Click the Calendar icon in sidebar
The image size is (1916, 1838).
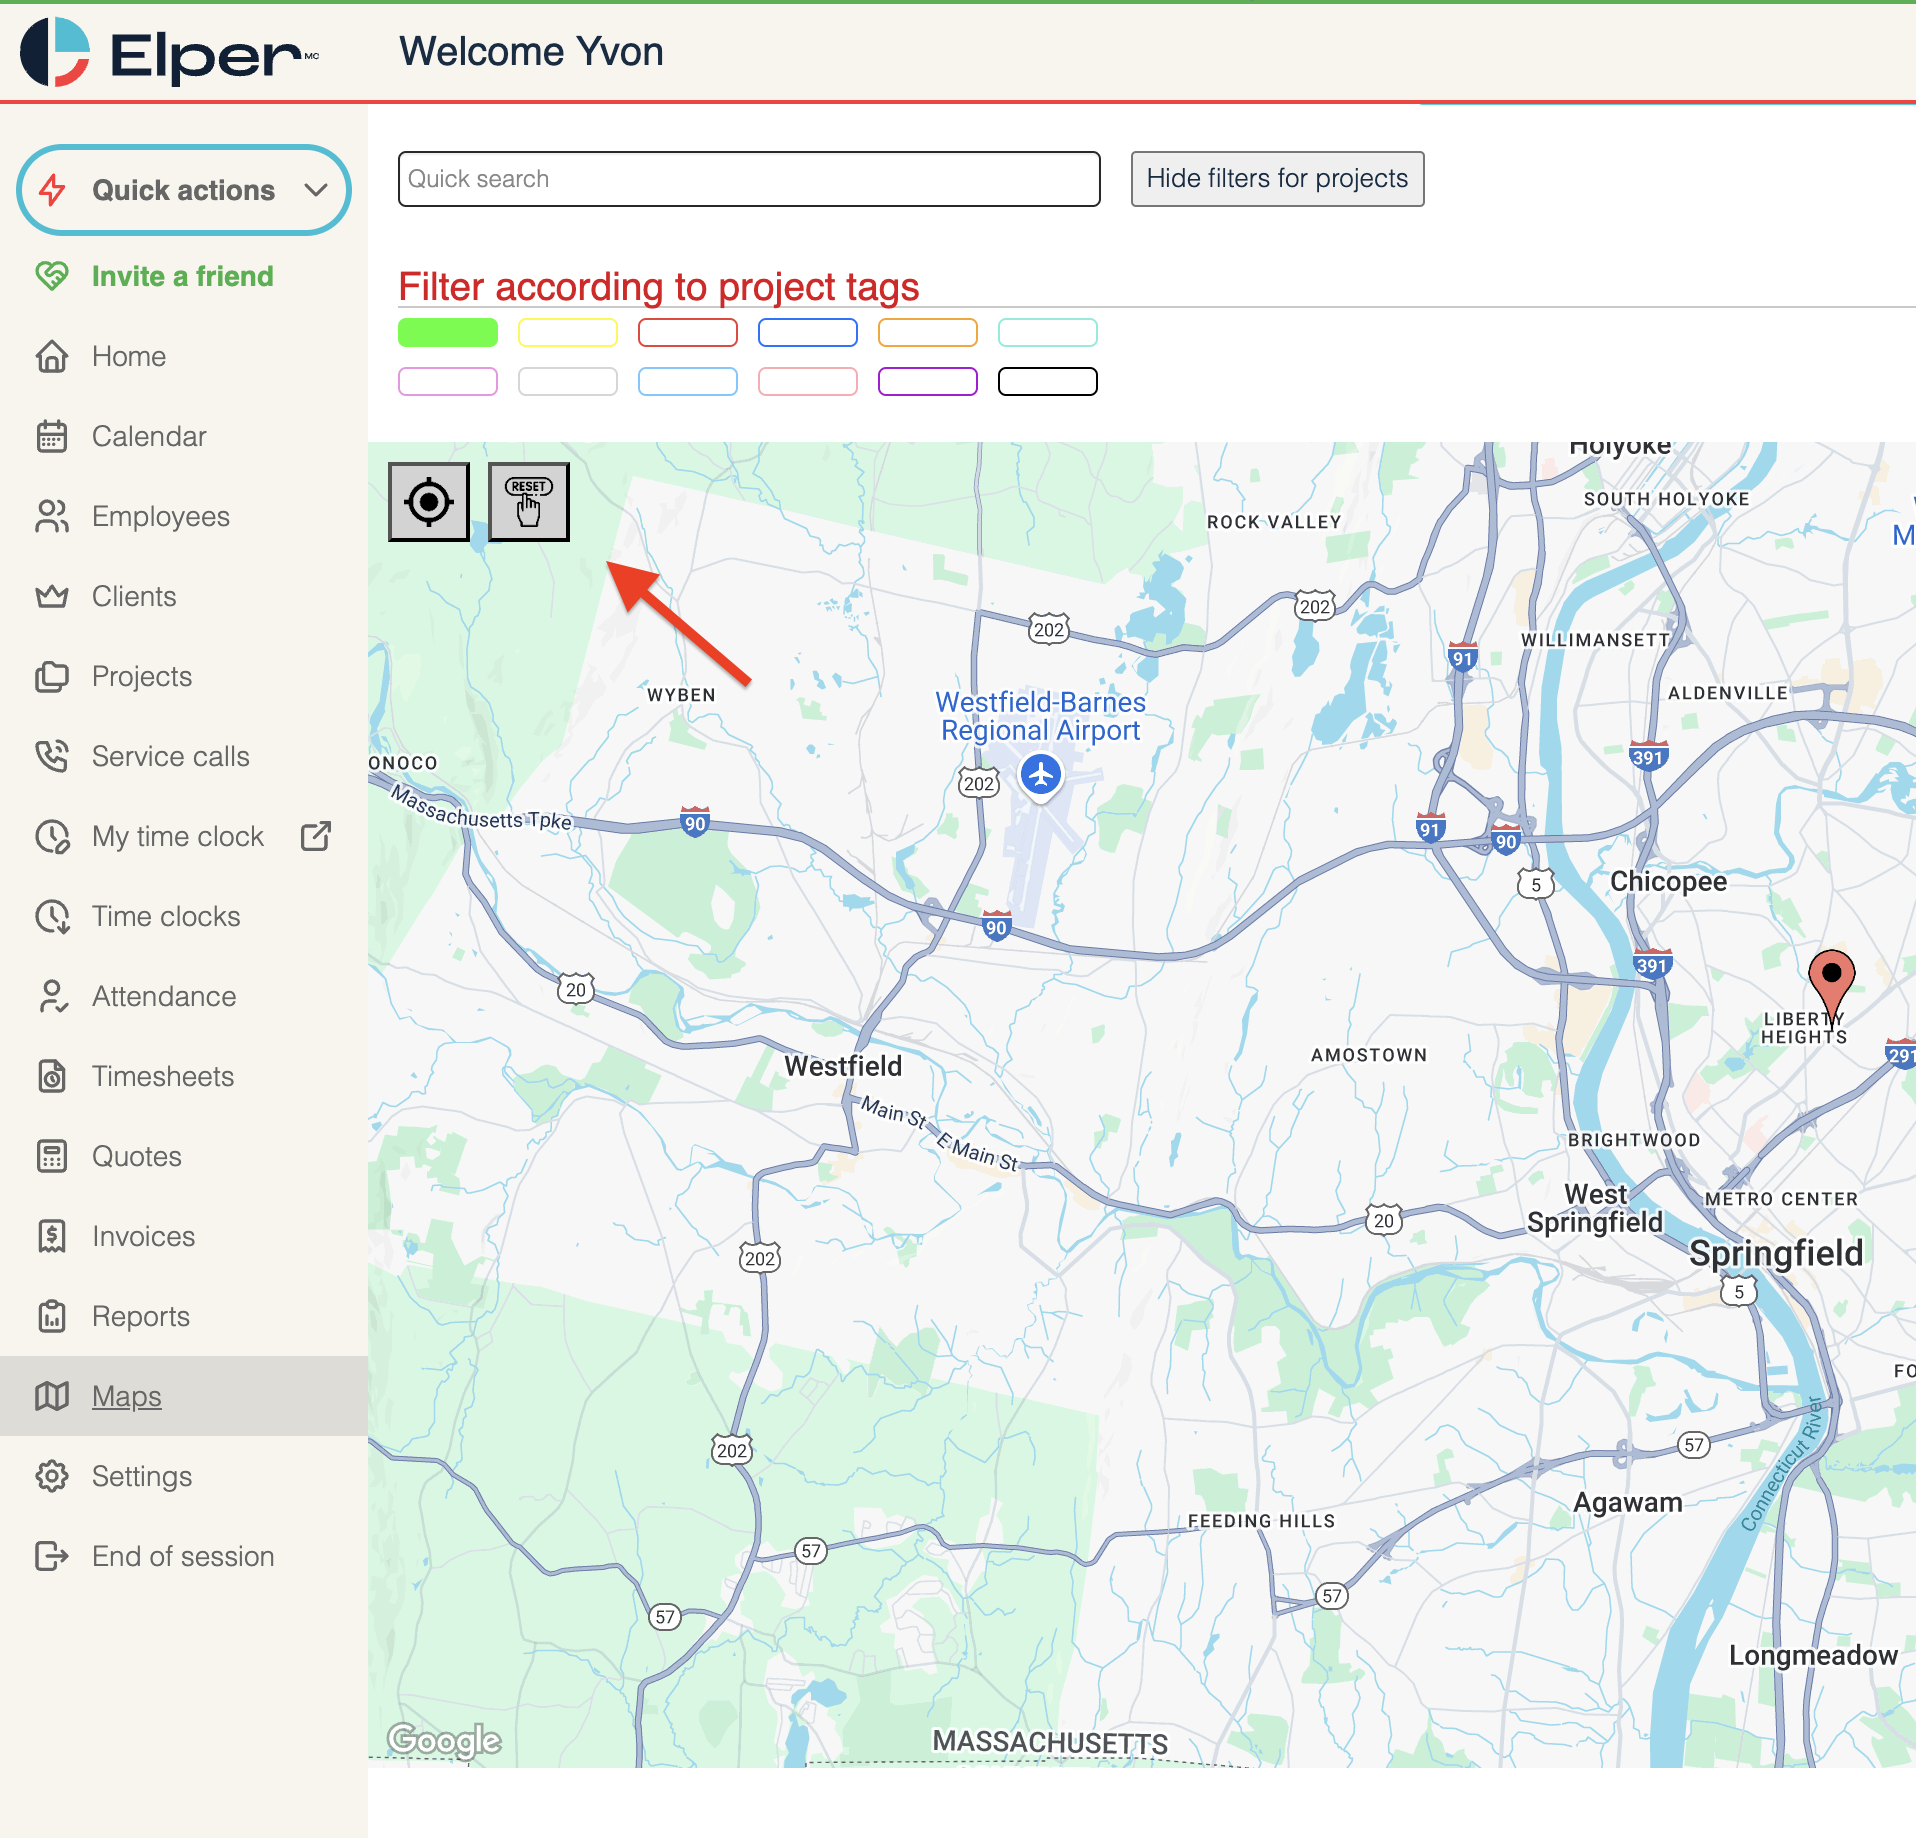52,436
